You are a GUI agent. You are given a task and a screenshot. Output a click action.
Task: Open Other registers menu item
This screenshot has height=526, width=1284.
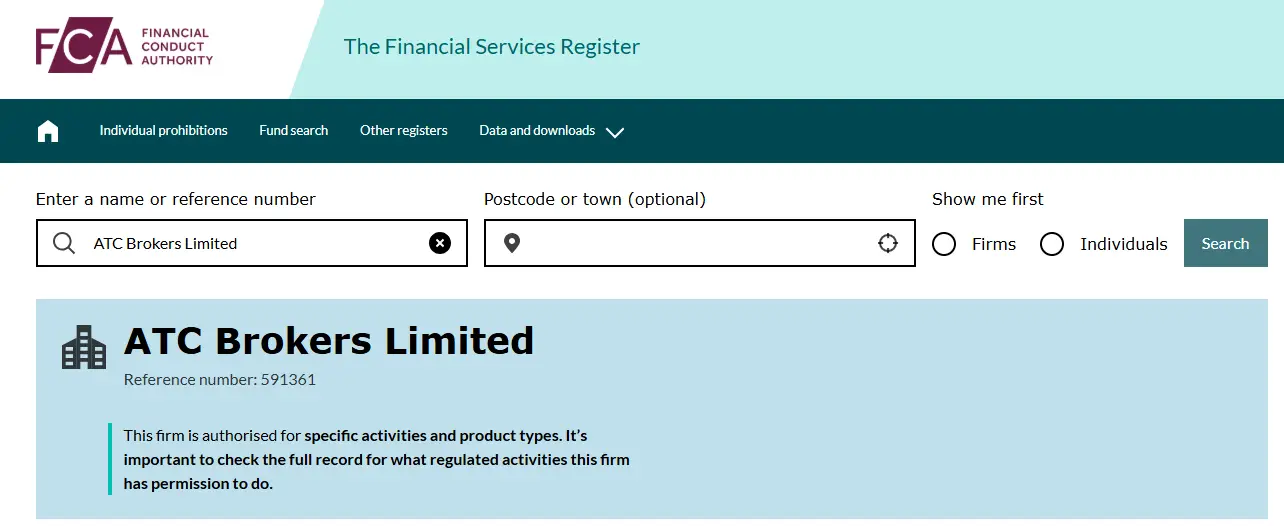point(404,131)
